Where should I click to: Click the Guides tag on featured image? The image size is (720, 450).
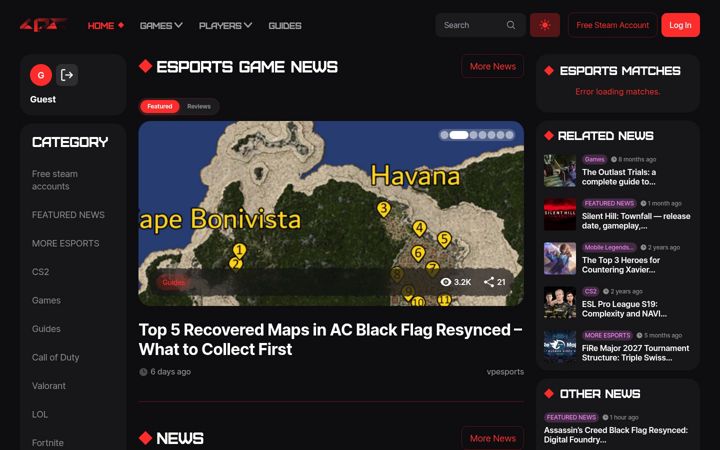pyautogui.click(x=173, y=282)
